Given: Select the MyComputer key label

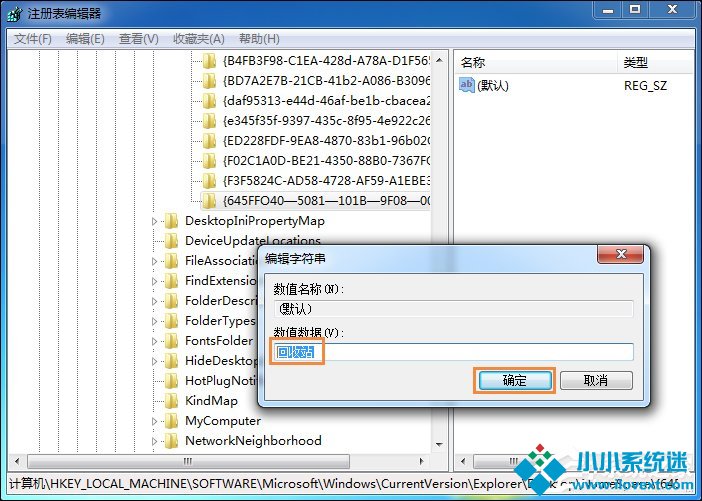Looking at the screenshot, I should click(x=223, y=420).
